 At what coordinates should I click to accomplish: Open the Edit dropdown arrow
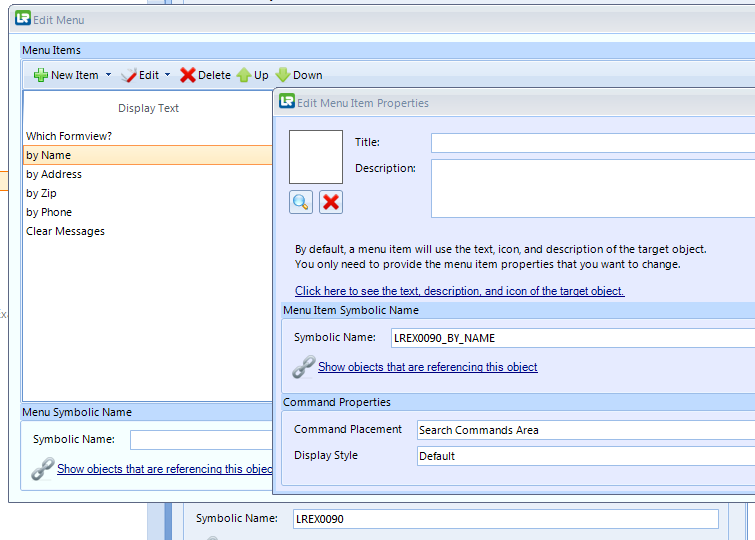[168, 75]
